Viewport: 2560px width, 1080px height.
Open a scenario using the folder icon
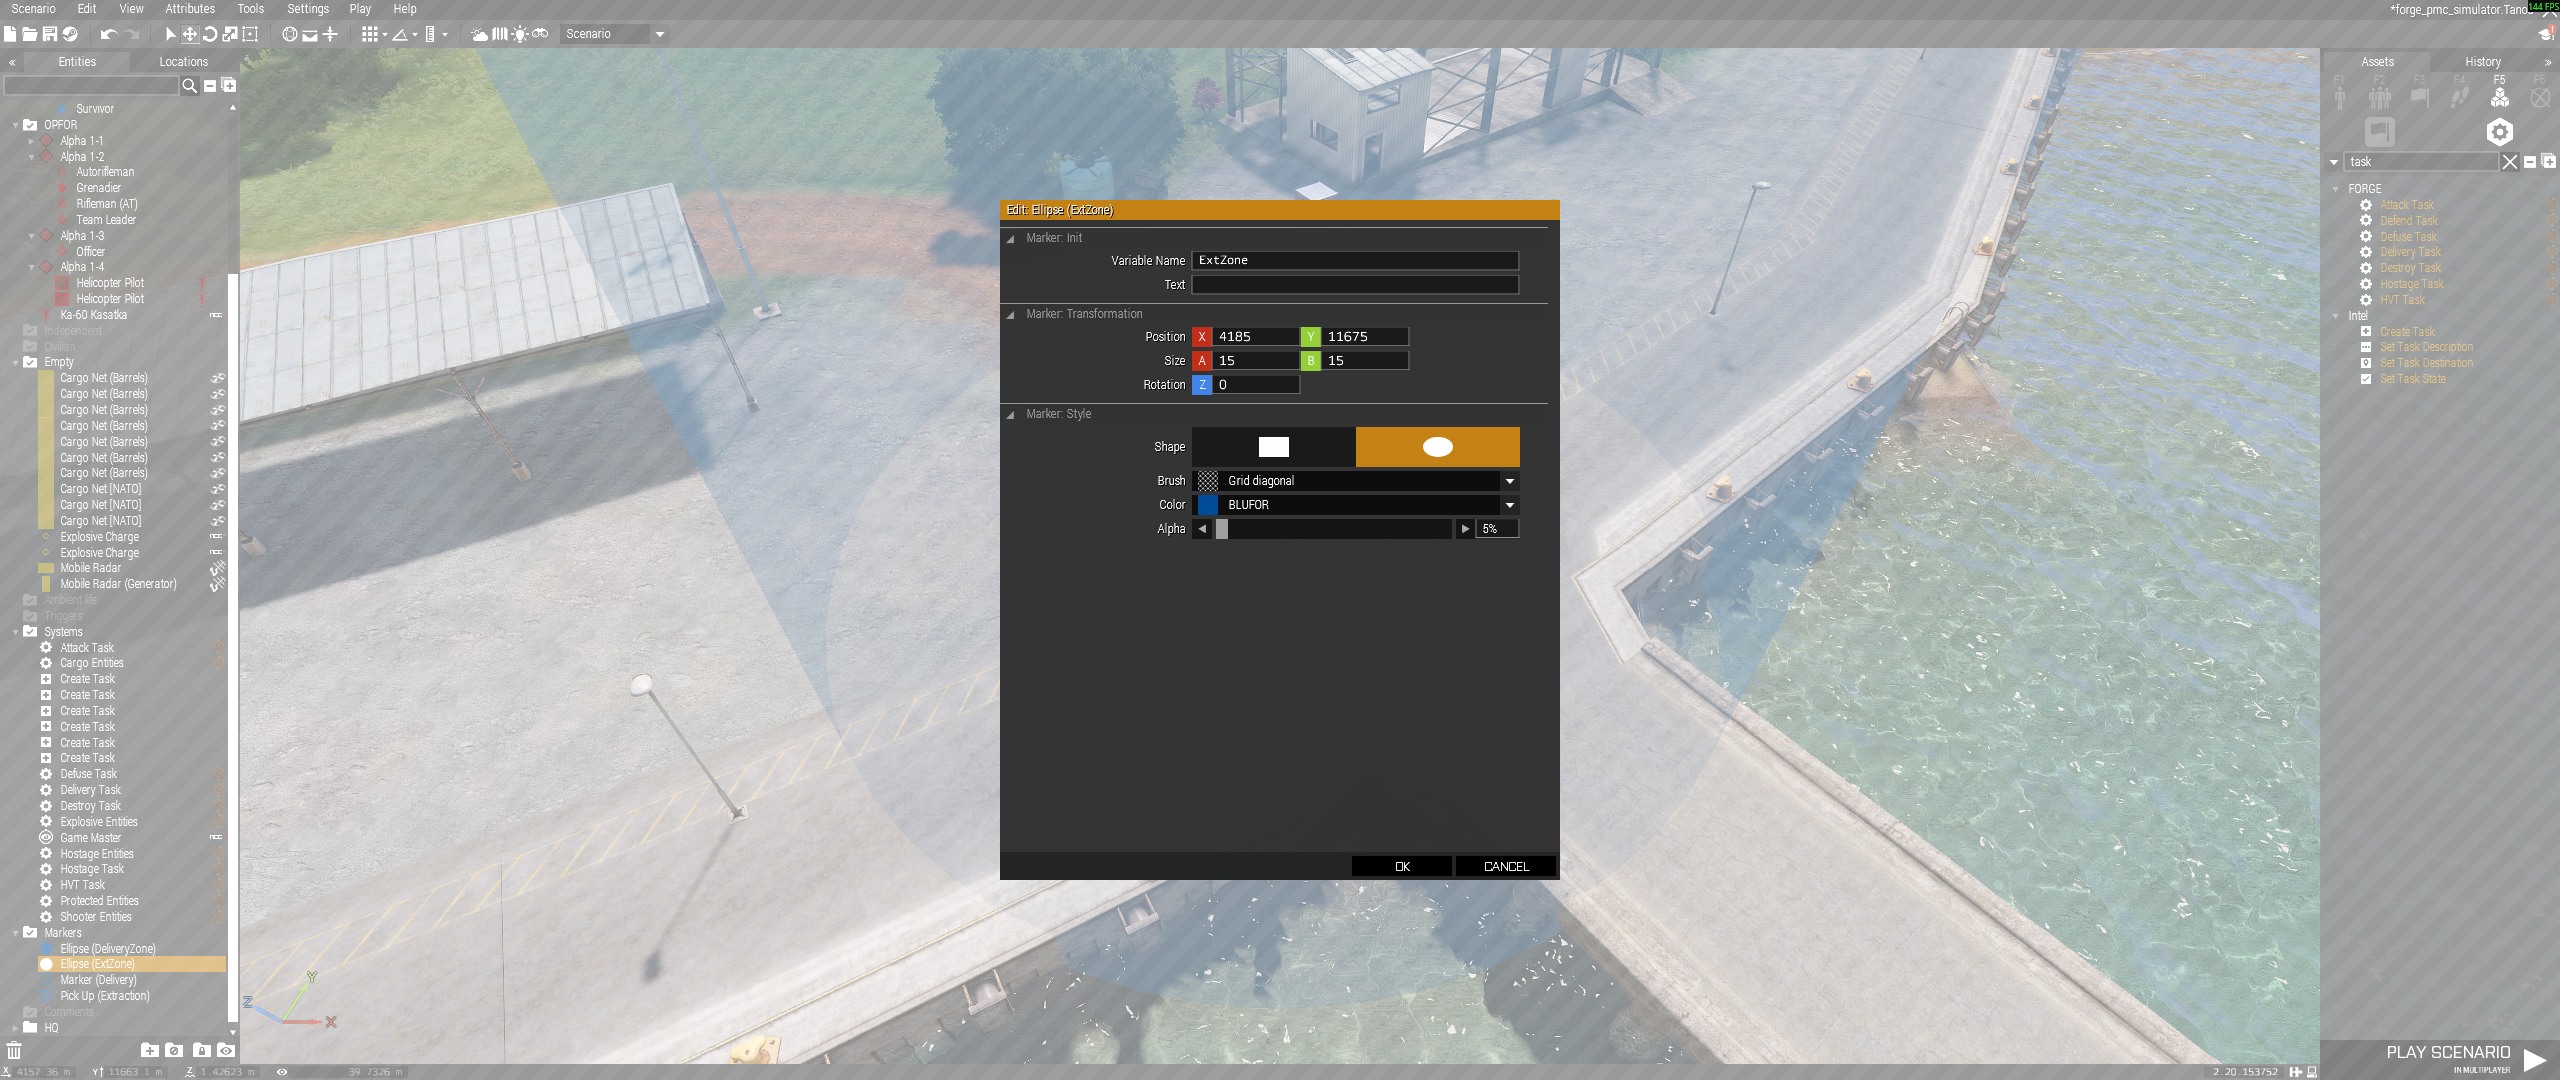(x=30, y=34)
